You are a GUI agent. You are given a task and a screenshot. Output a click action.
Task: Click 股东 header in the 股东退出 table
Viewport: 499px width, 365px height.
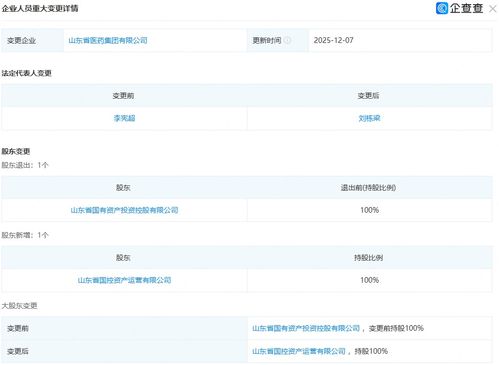pyautogui.click(x=123, y=188)
